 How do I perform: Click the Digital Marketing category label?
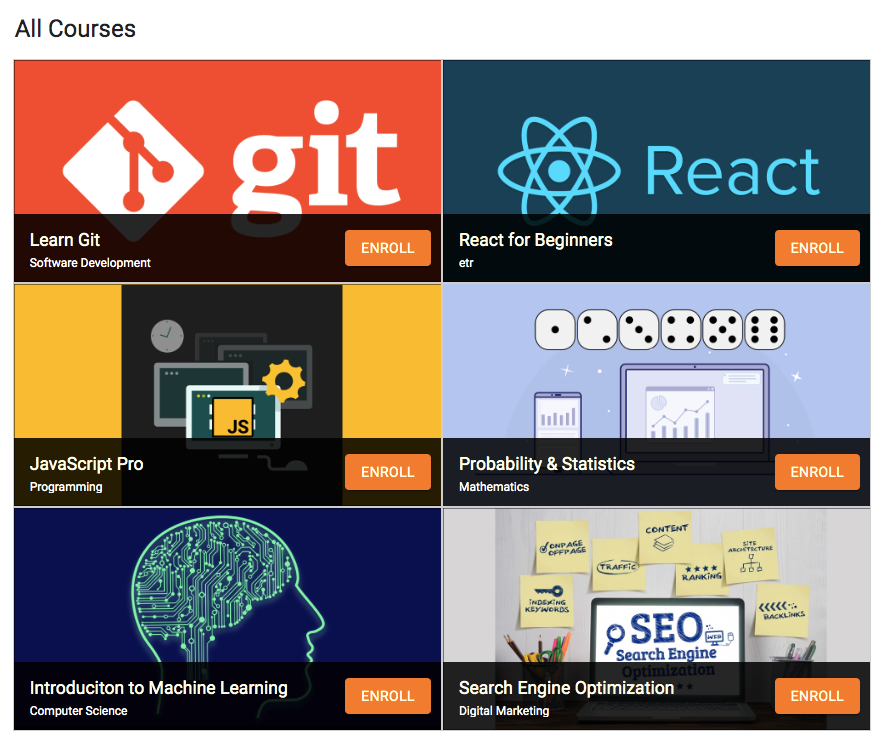pos(504,711)
